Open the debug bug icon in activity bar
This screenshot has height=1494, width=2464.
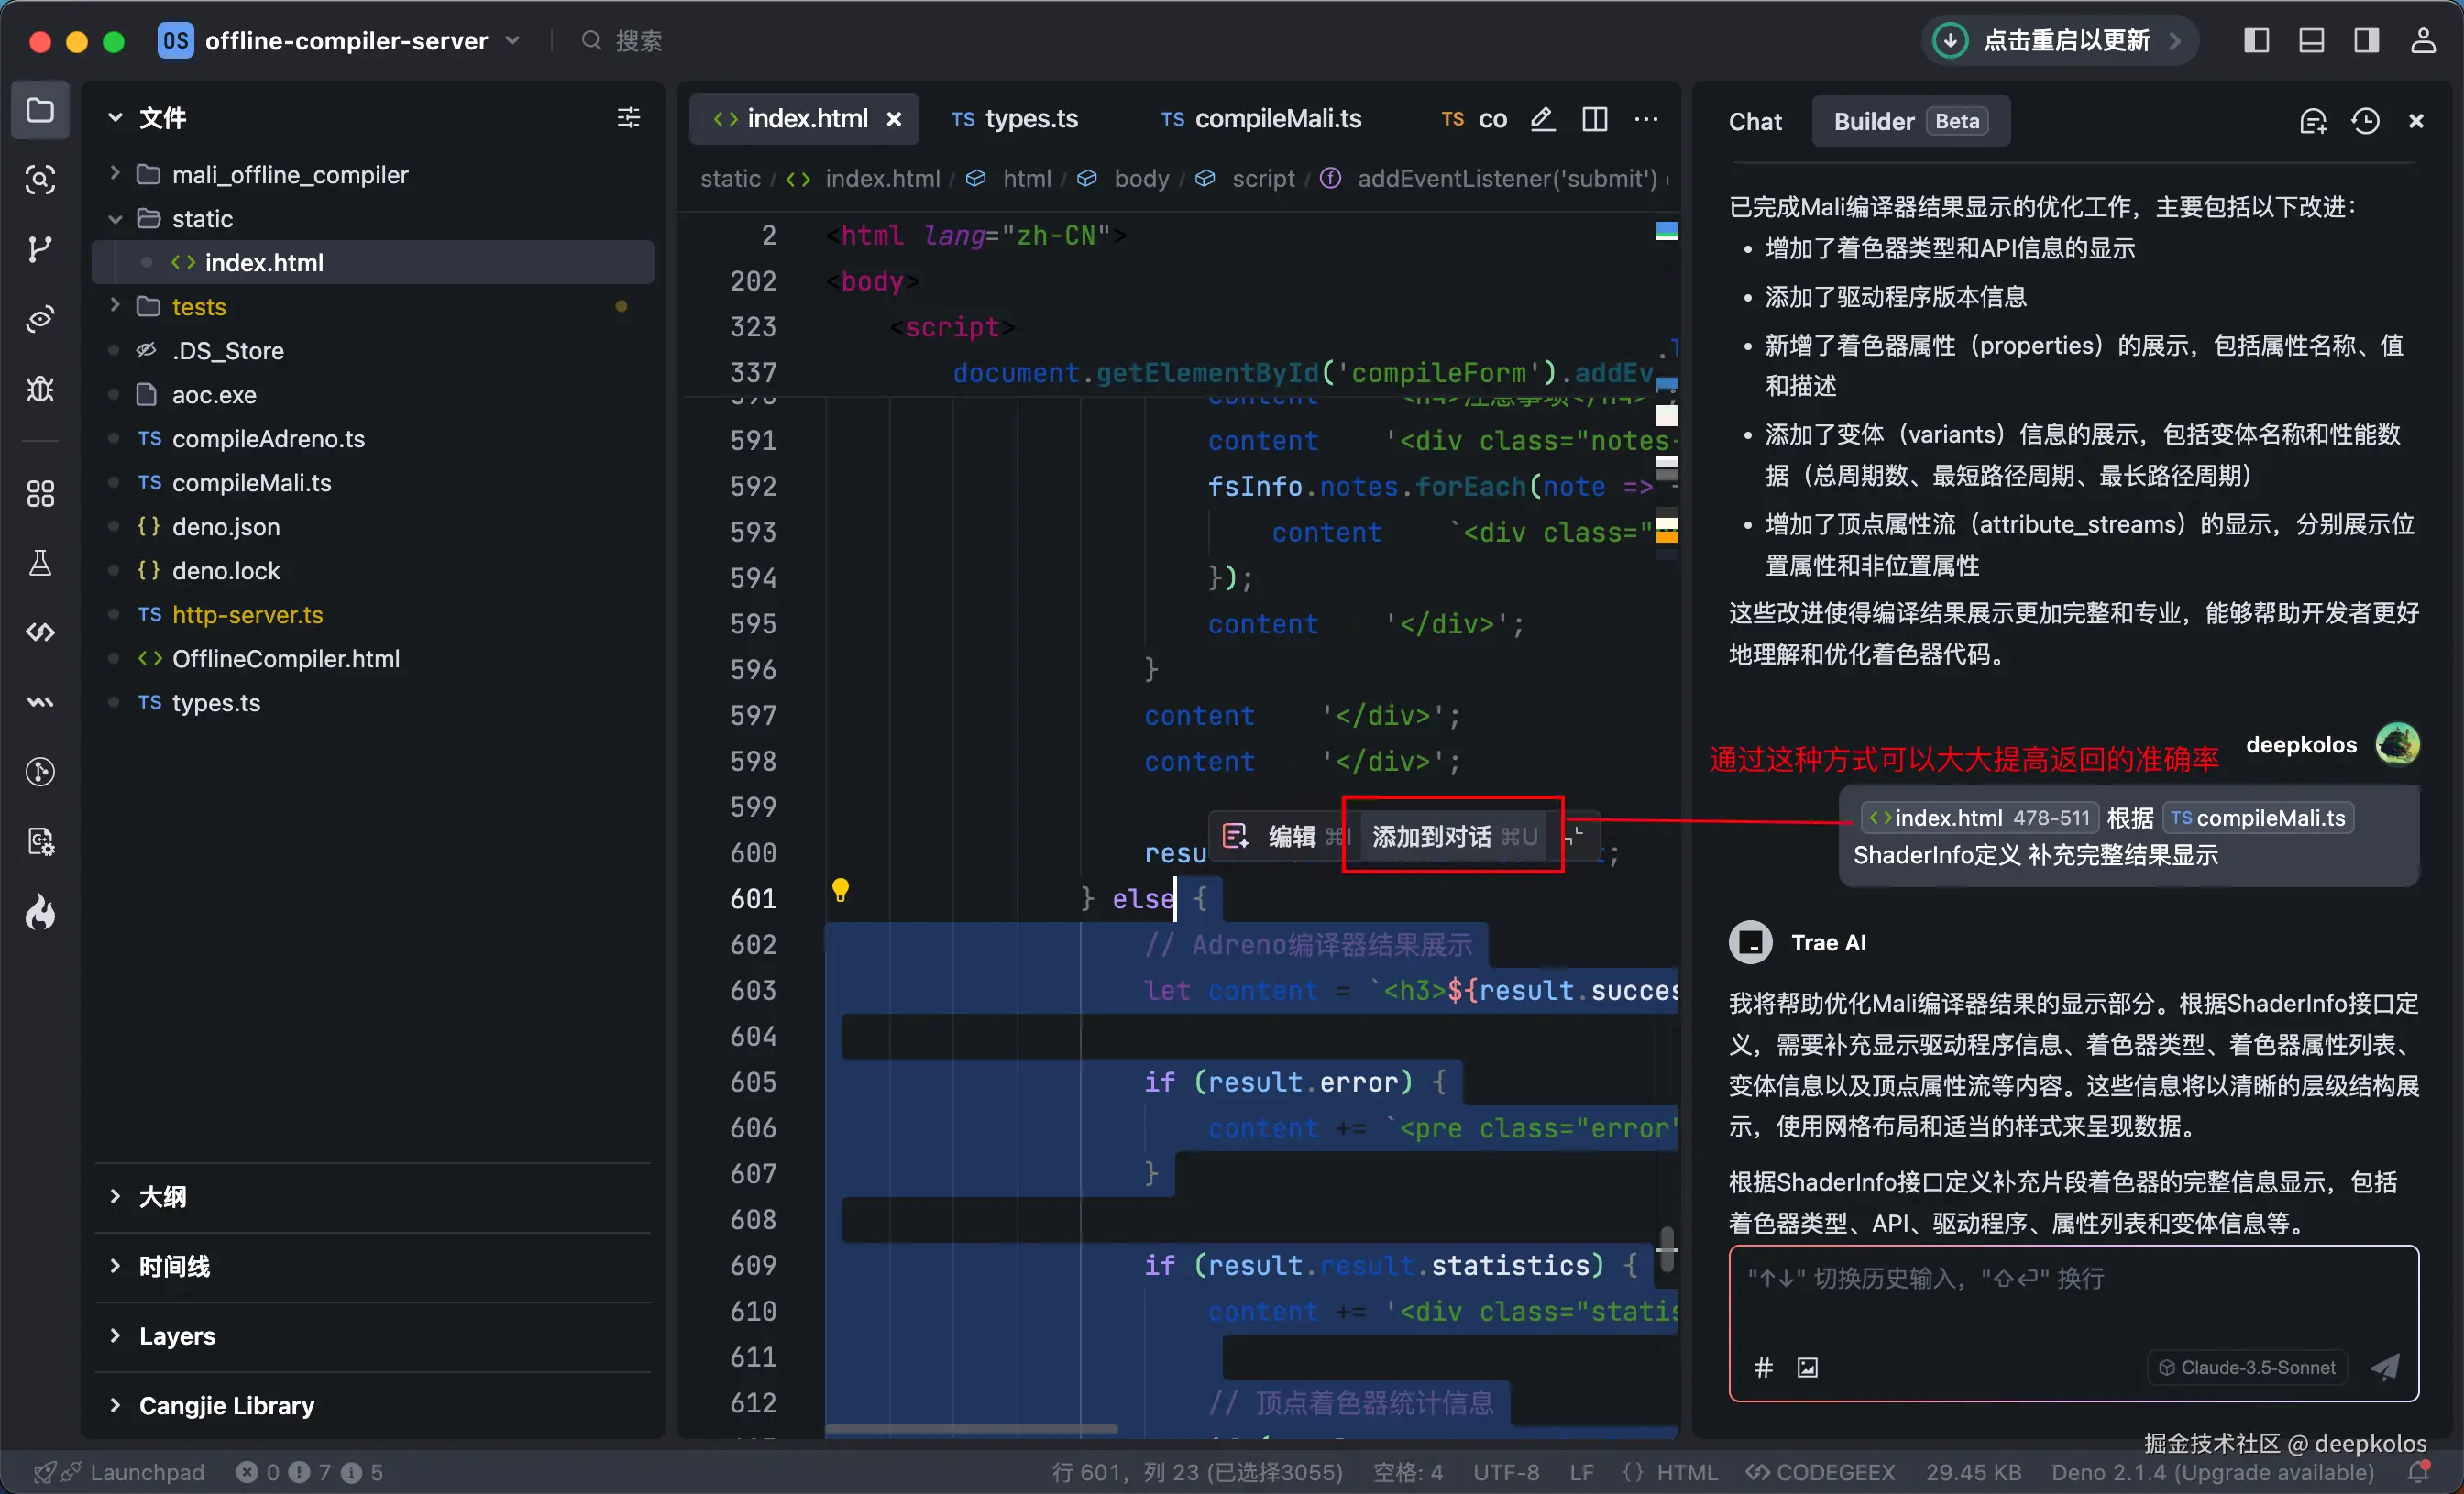pos(40,389)
